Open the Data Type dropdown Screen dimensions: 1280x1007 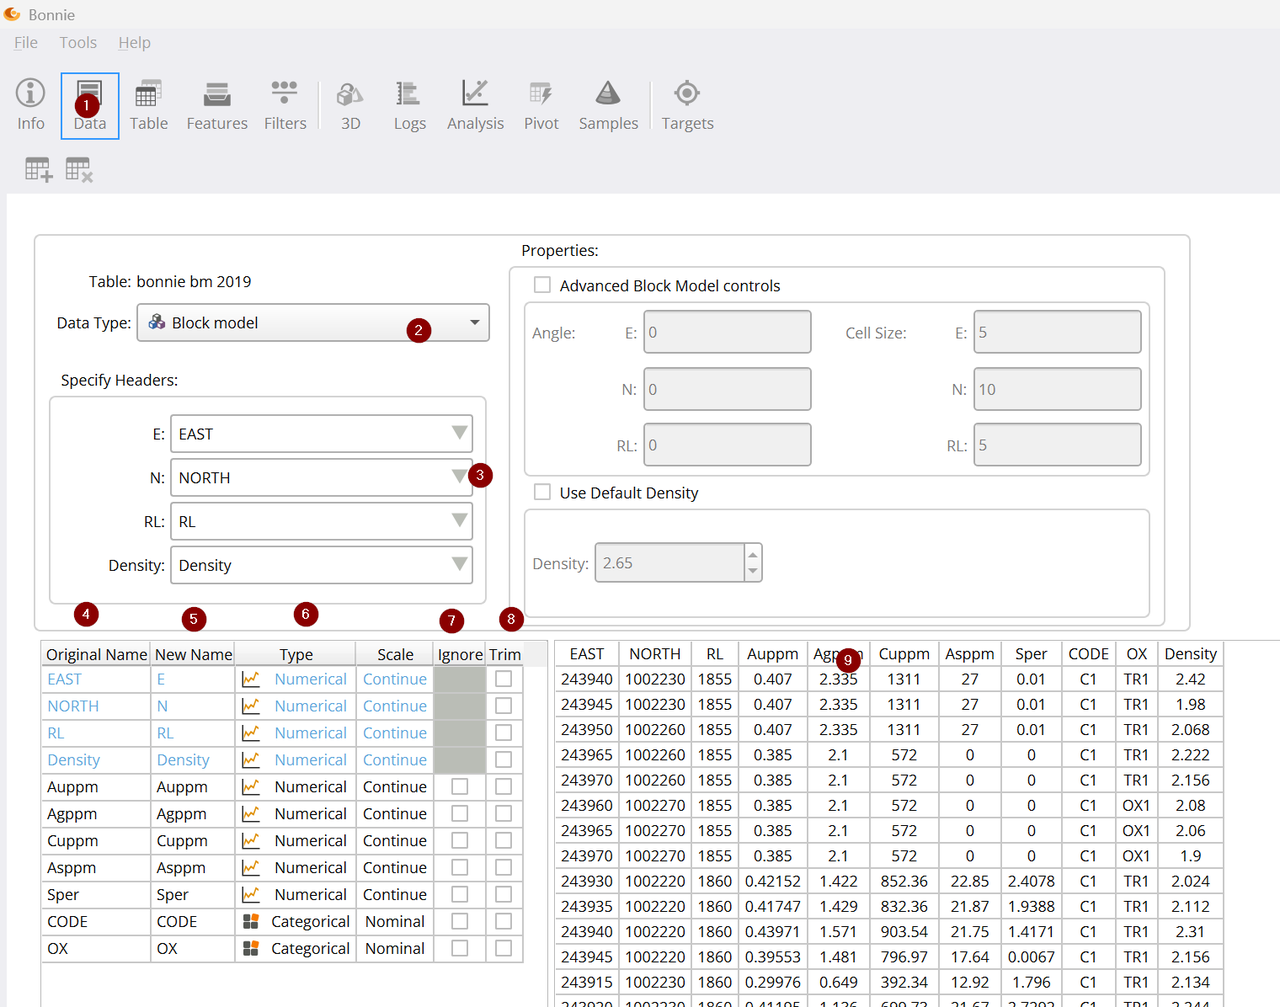click(x=313, y=323)
